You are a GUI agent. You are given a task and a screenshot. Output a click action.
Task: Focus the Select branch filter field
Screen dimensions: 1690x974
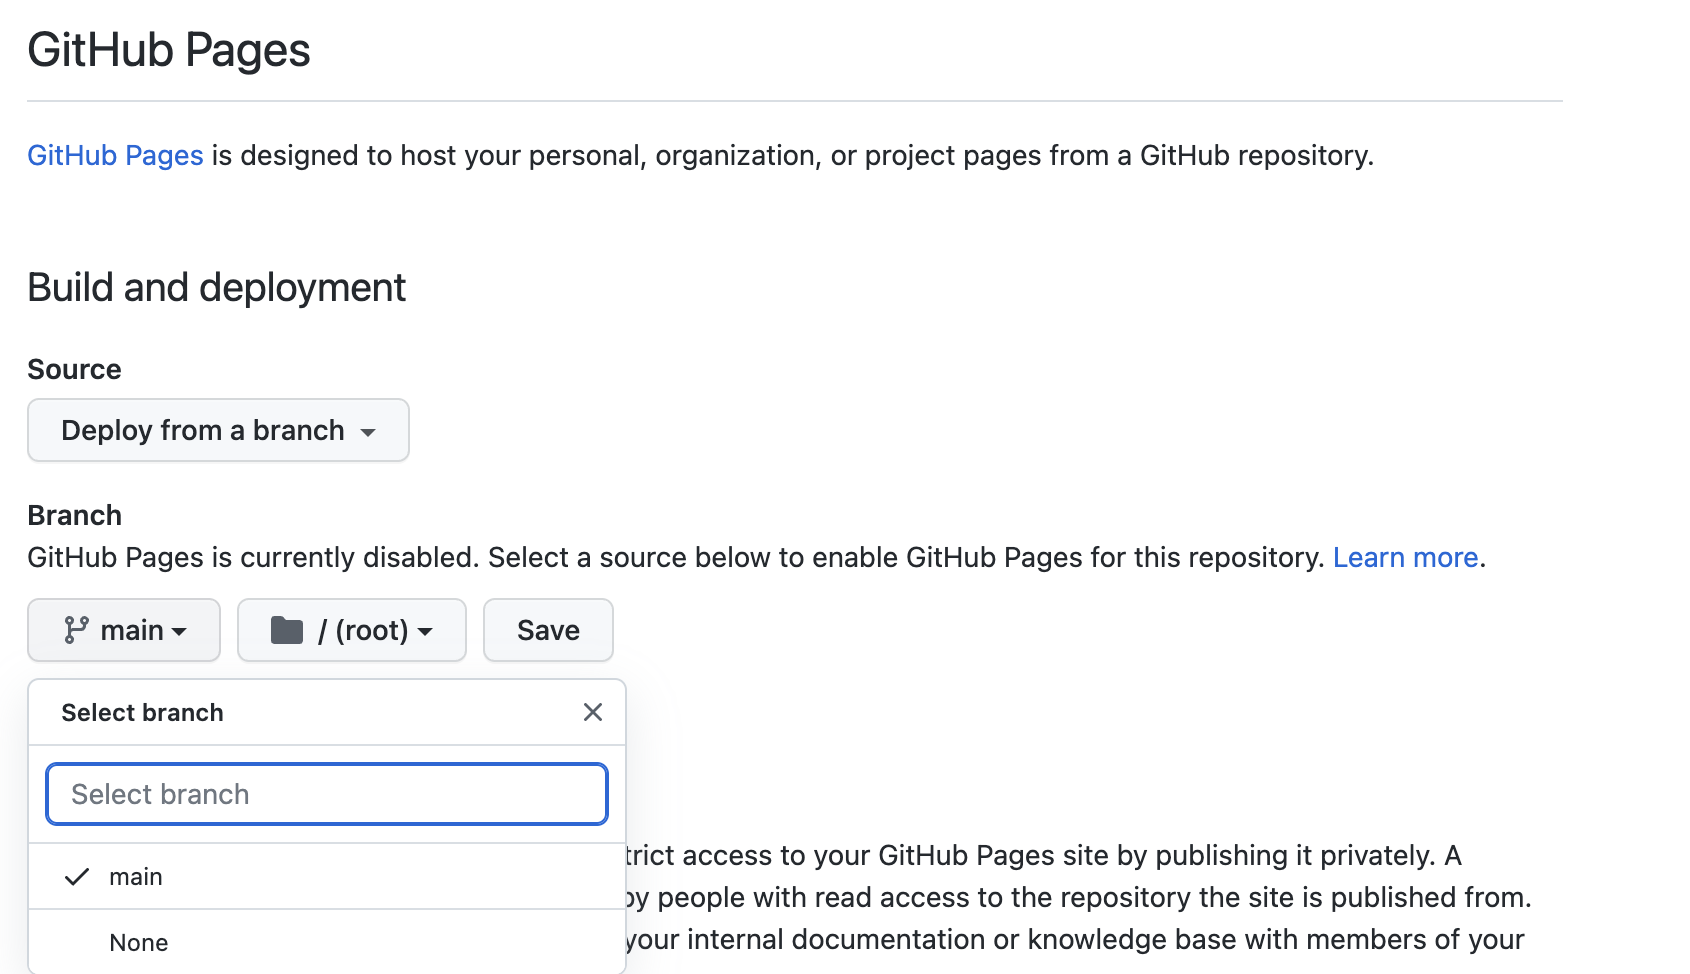coord(327,794)
